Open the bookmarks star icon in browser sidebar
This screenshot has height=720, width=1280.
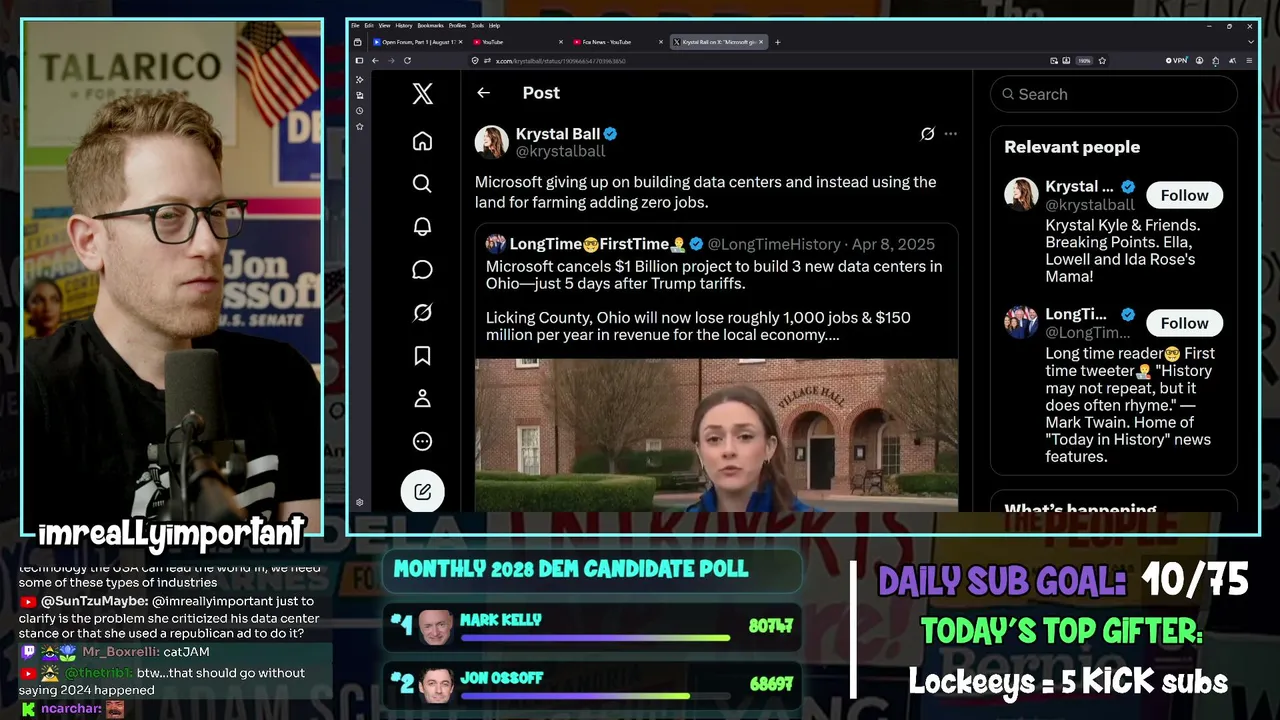360,127
